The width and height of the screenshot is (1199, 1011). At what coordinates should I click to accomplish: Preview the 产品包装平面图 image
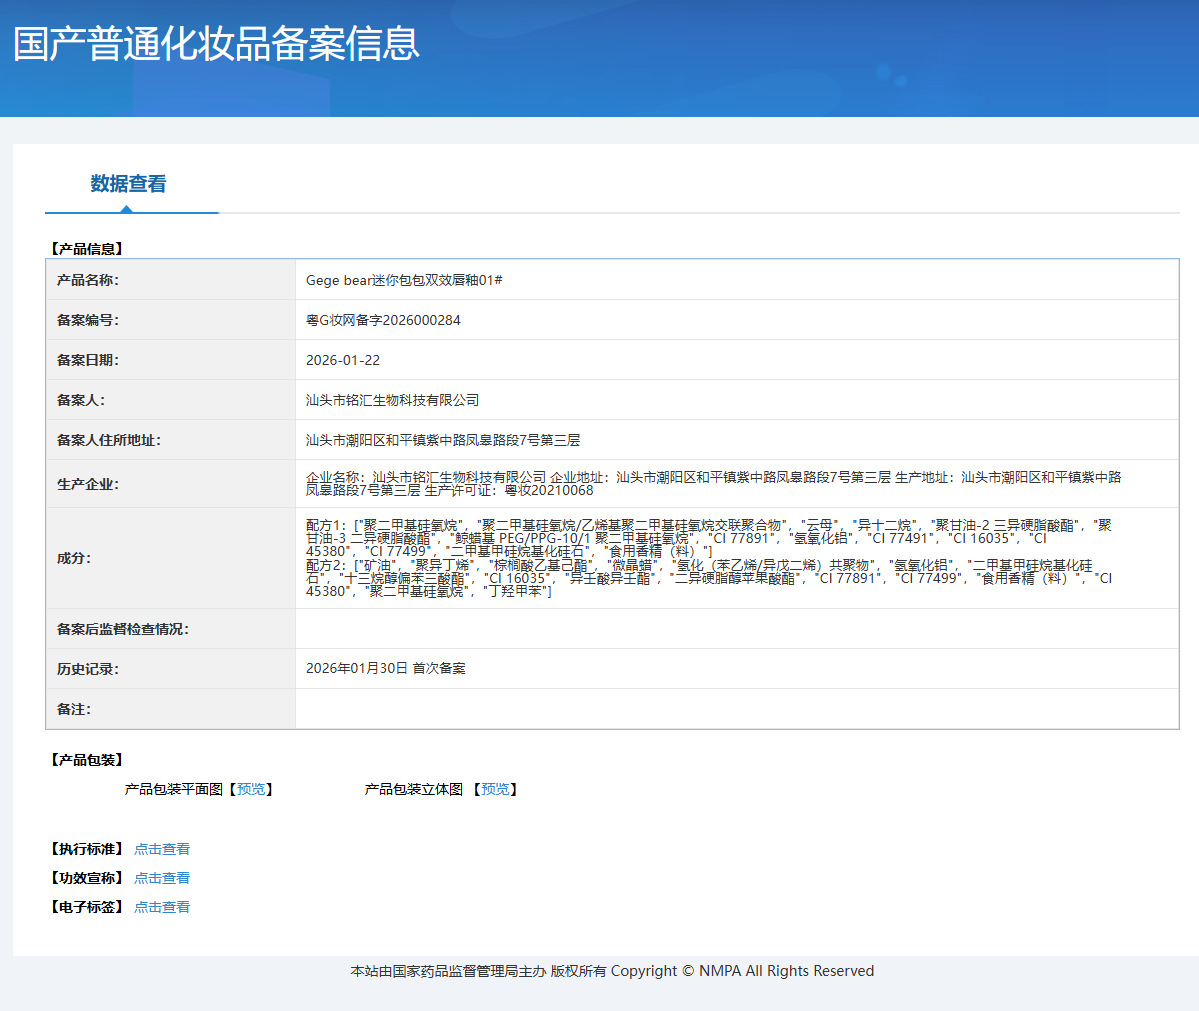click(251, 789)
